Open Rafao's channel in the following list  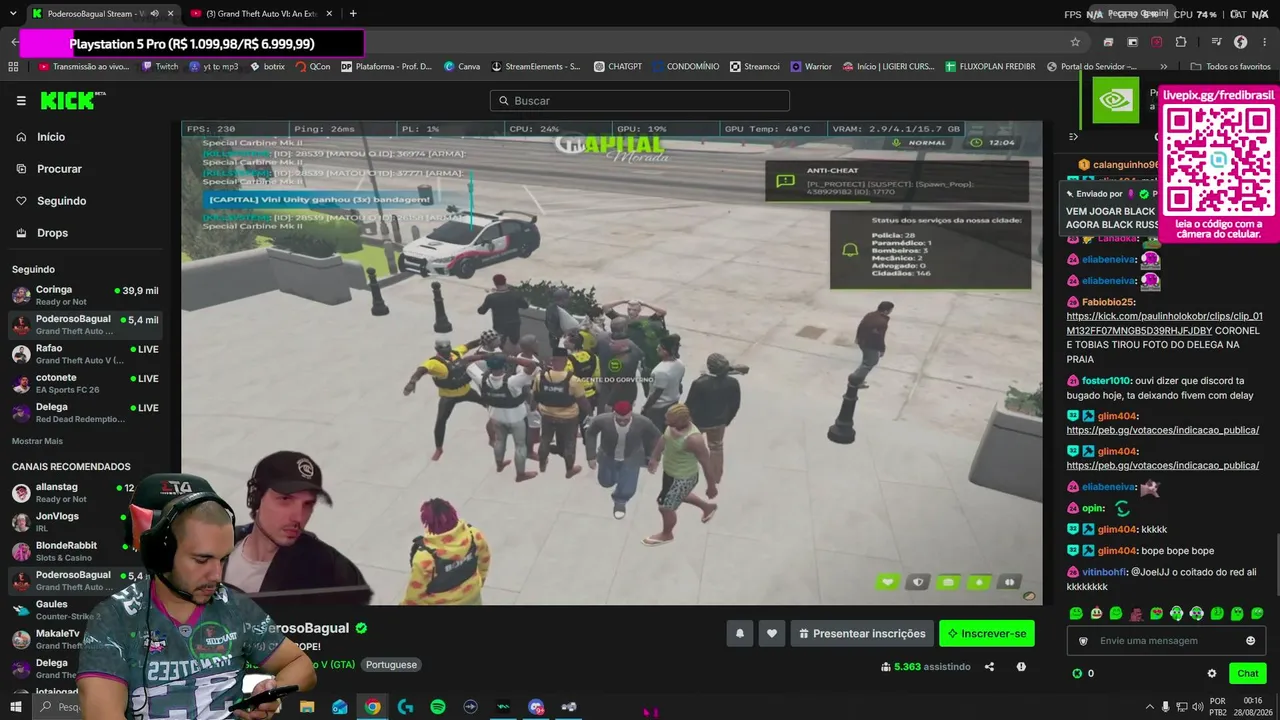[x=85, y=354]
